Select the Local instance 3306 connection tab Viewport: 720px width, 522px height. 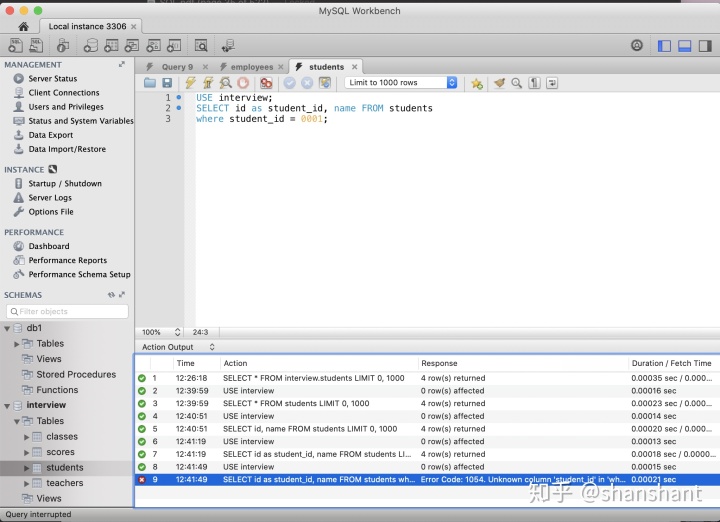point(87,27)
